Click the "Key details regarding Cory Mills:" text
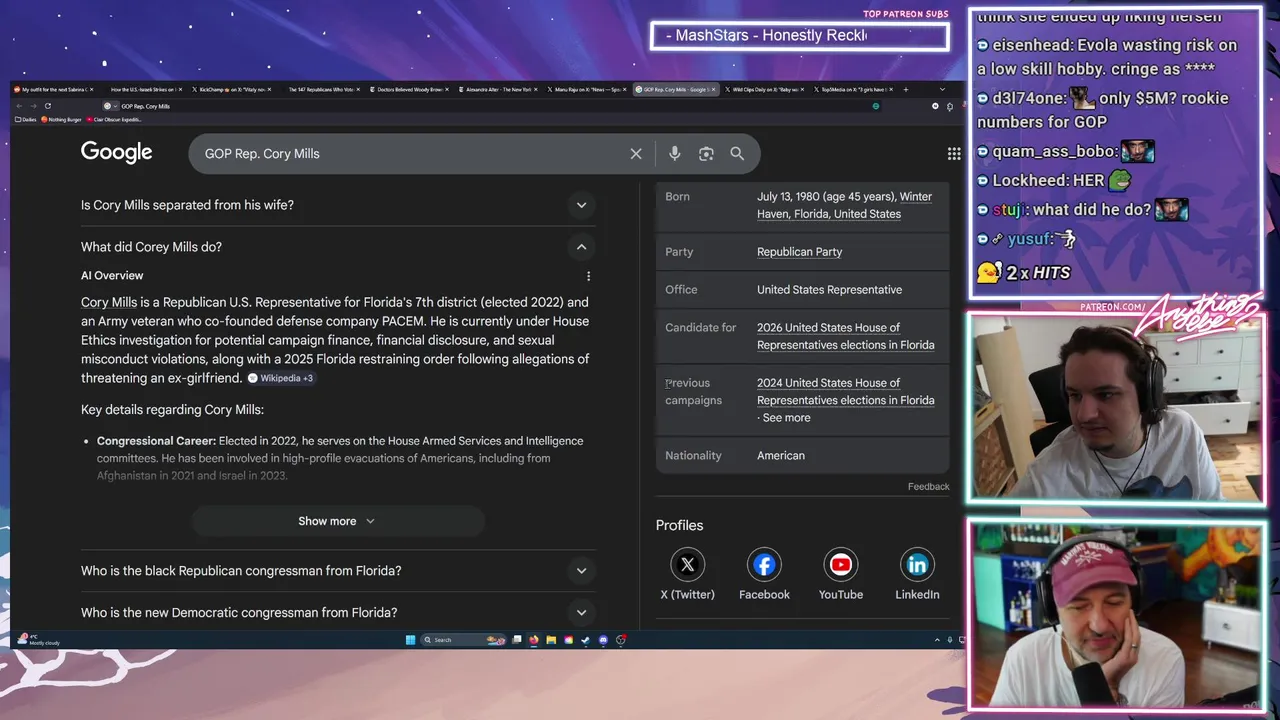 pyautogui.click(x=172, y=410)
